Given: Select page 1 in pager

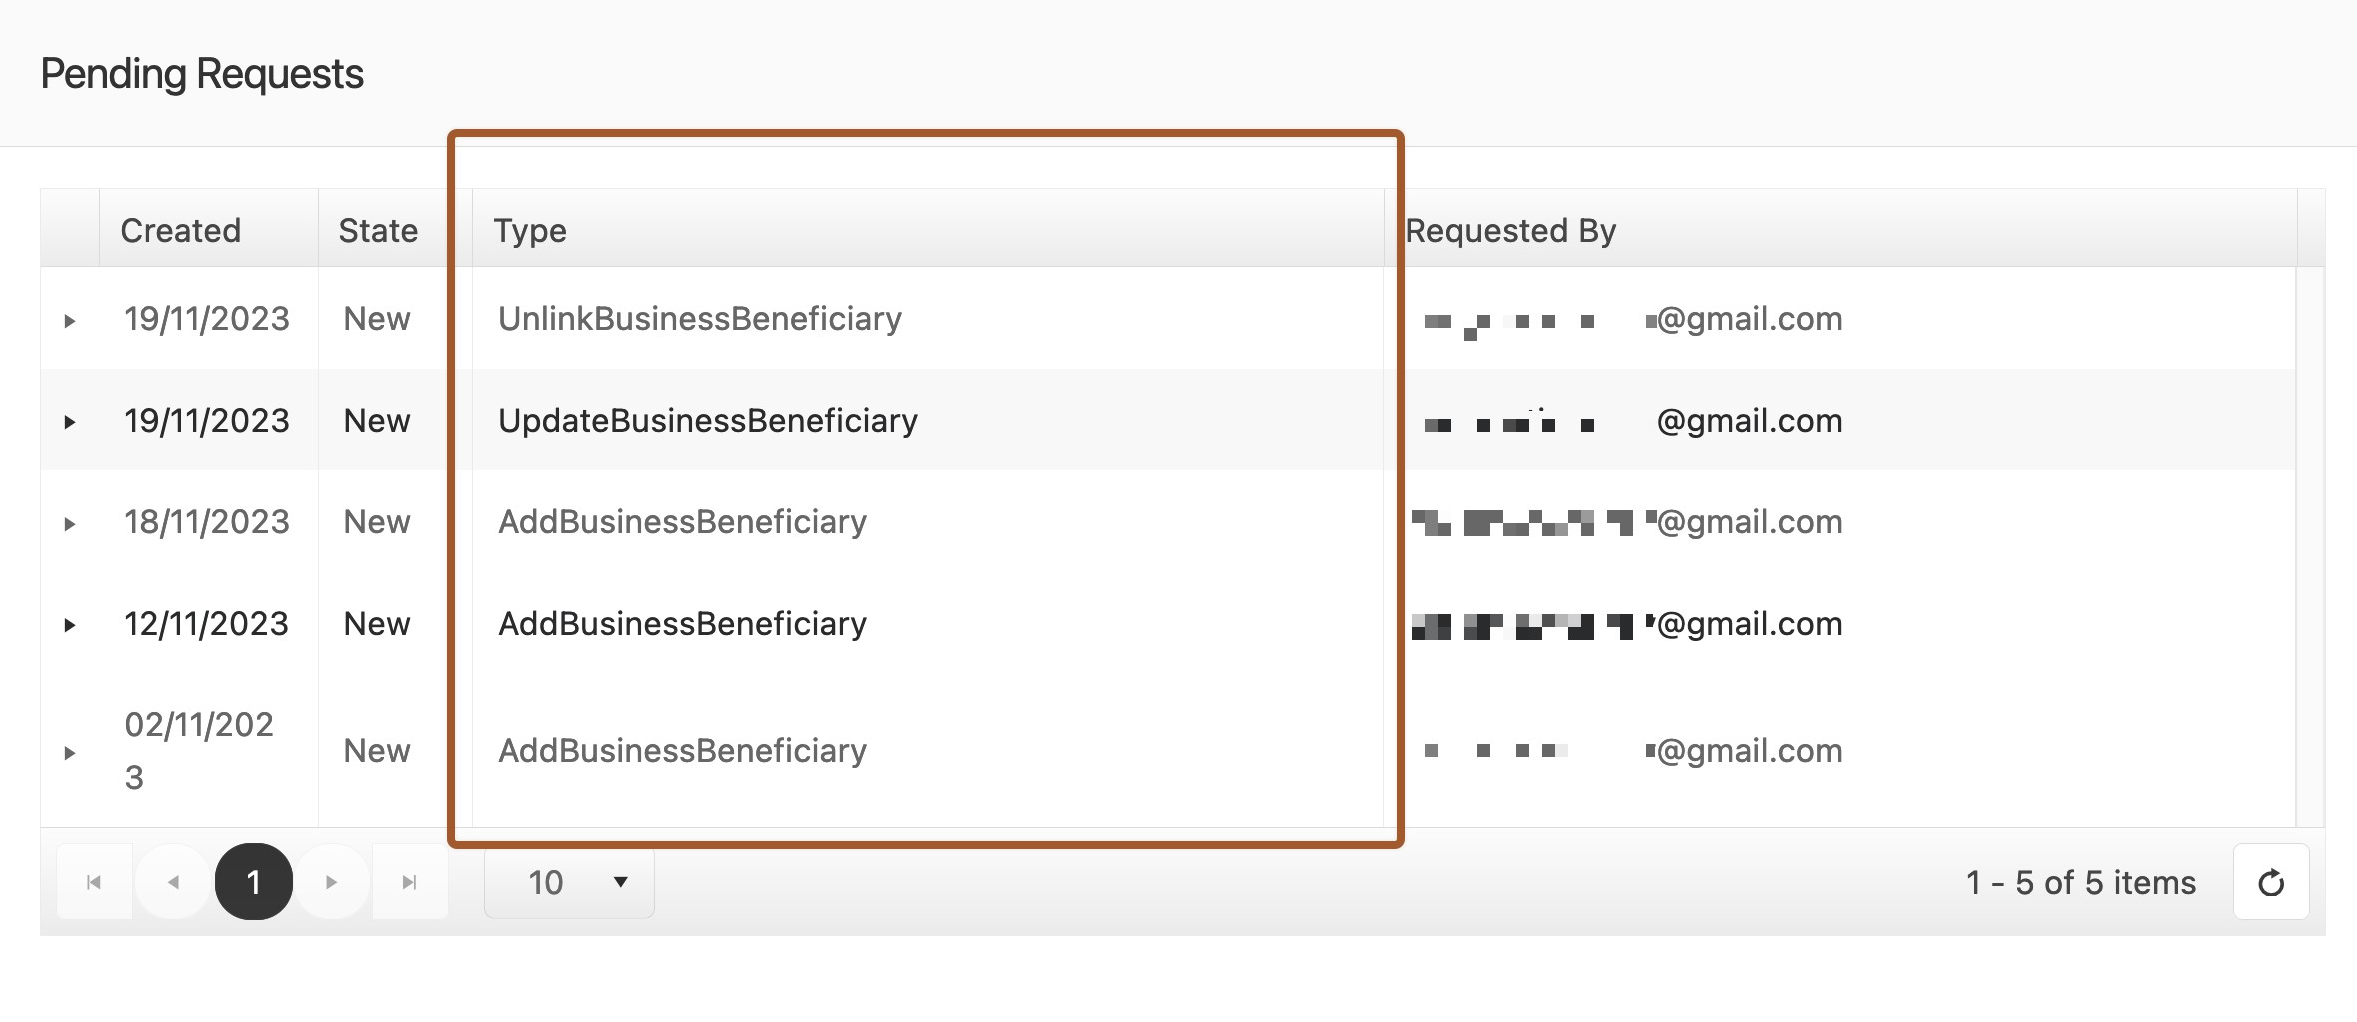Looking at the screenshot, I should tap(253, 882).
